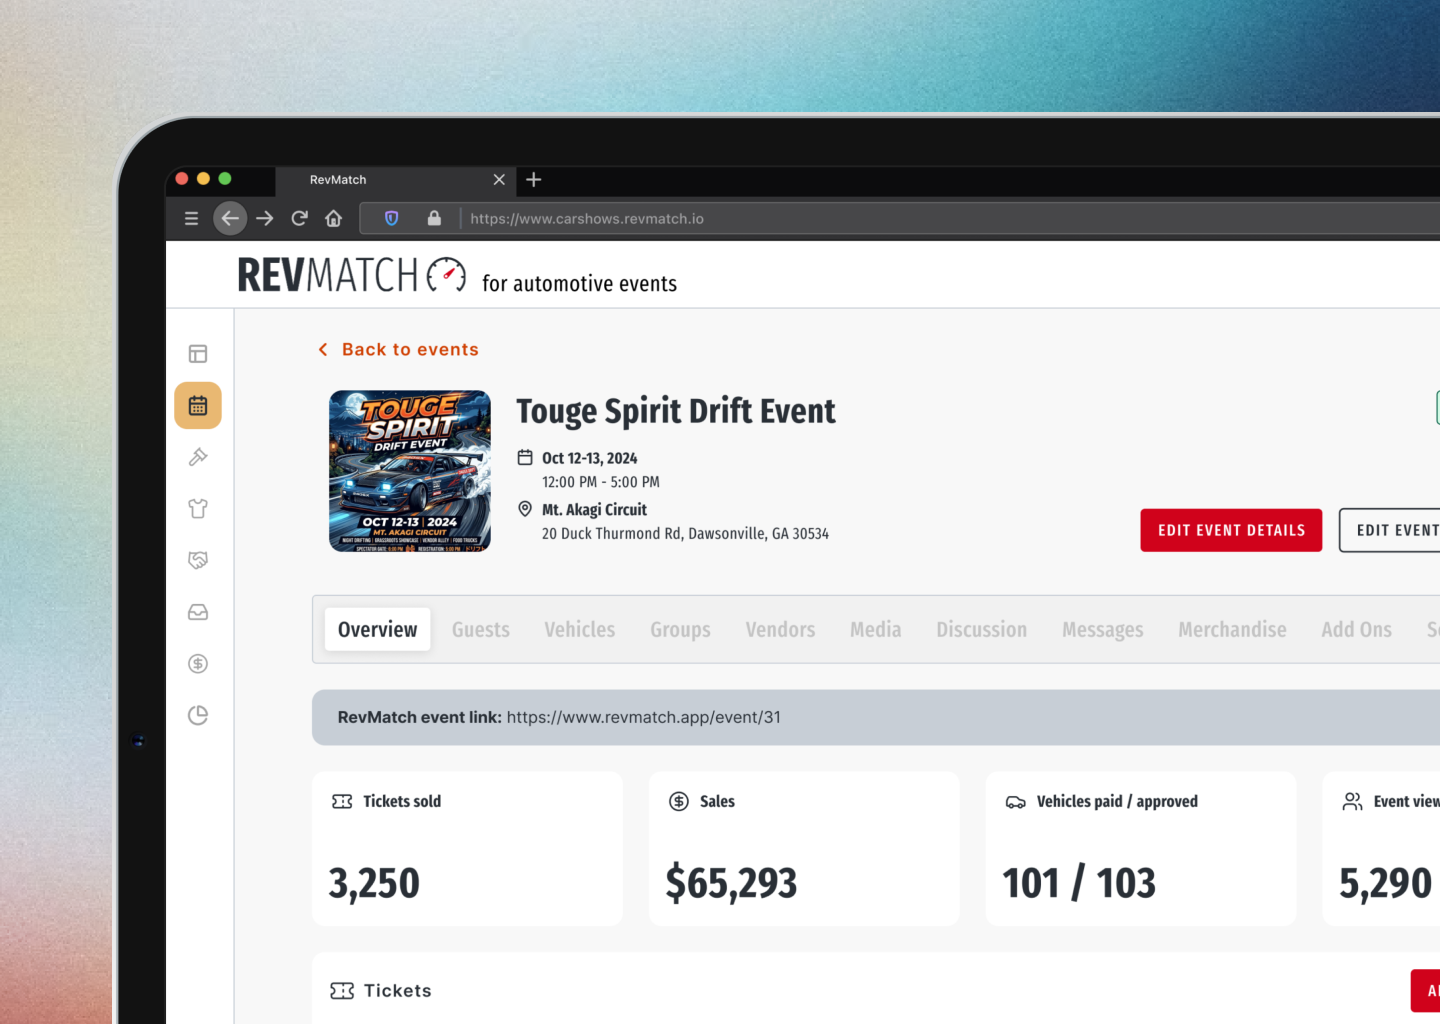
Task: Switch to the Guests tab
Action: [x=481, y=630]
